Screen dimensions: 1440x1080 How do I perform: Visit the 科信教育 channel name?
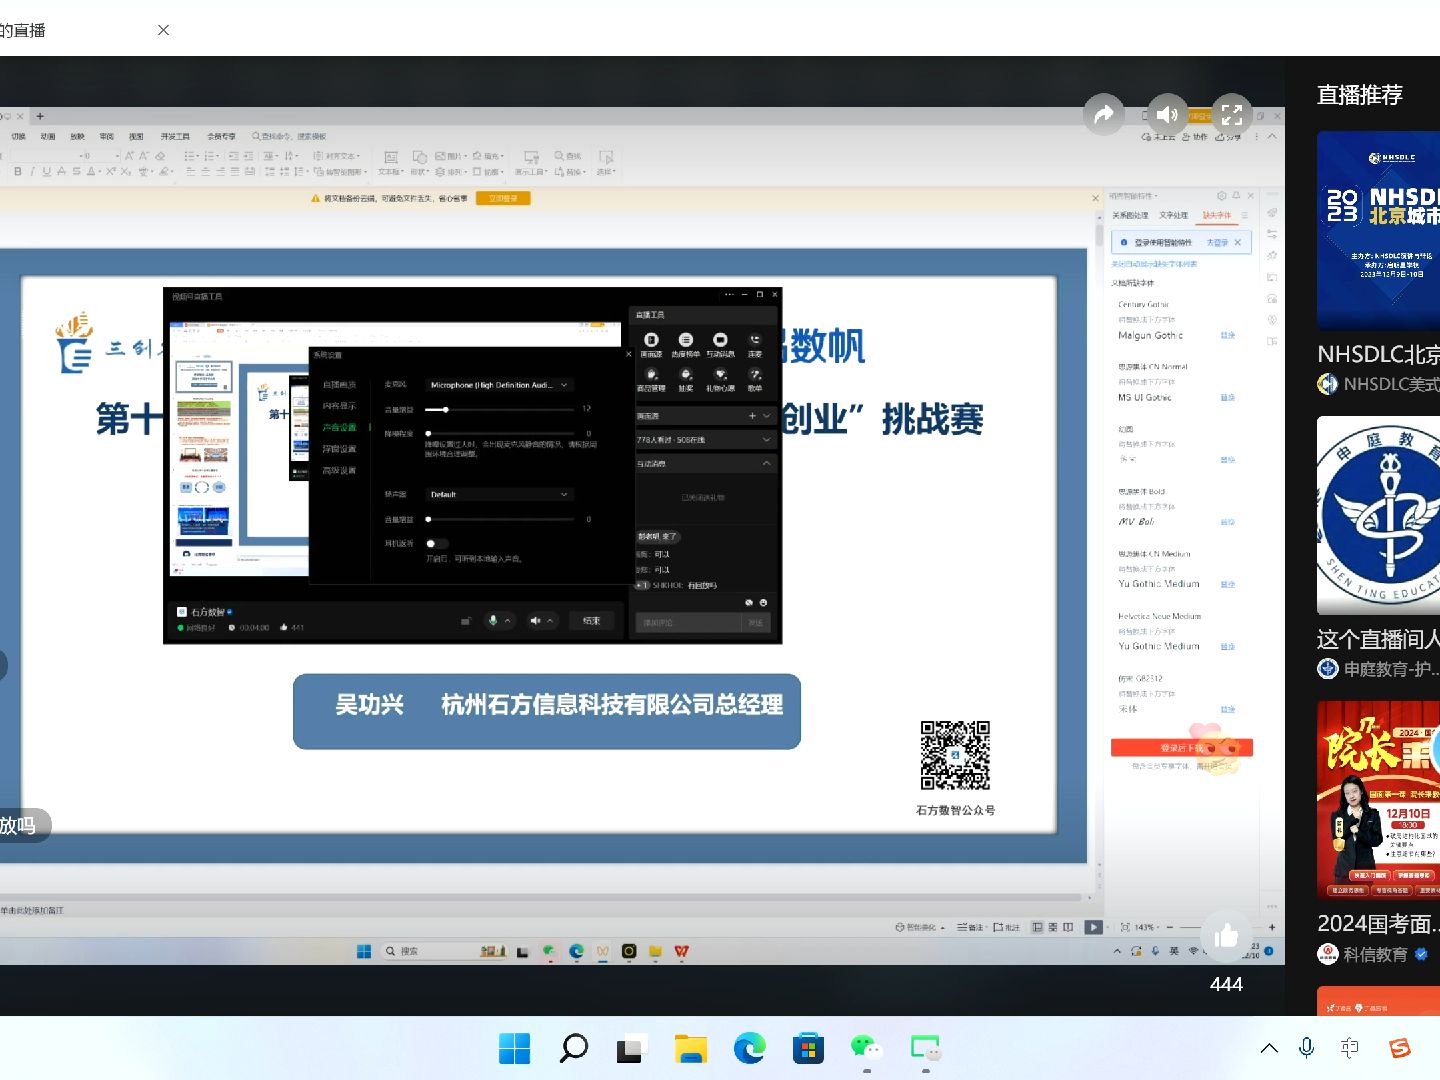tap(1375, 954)
